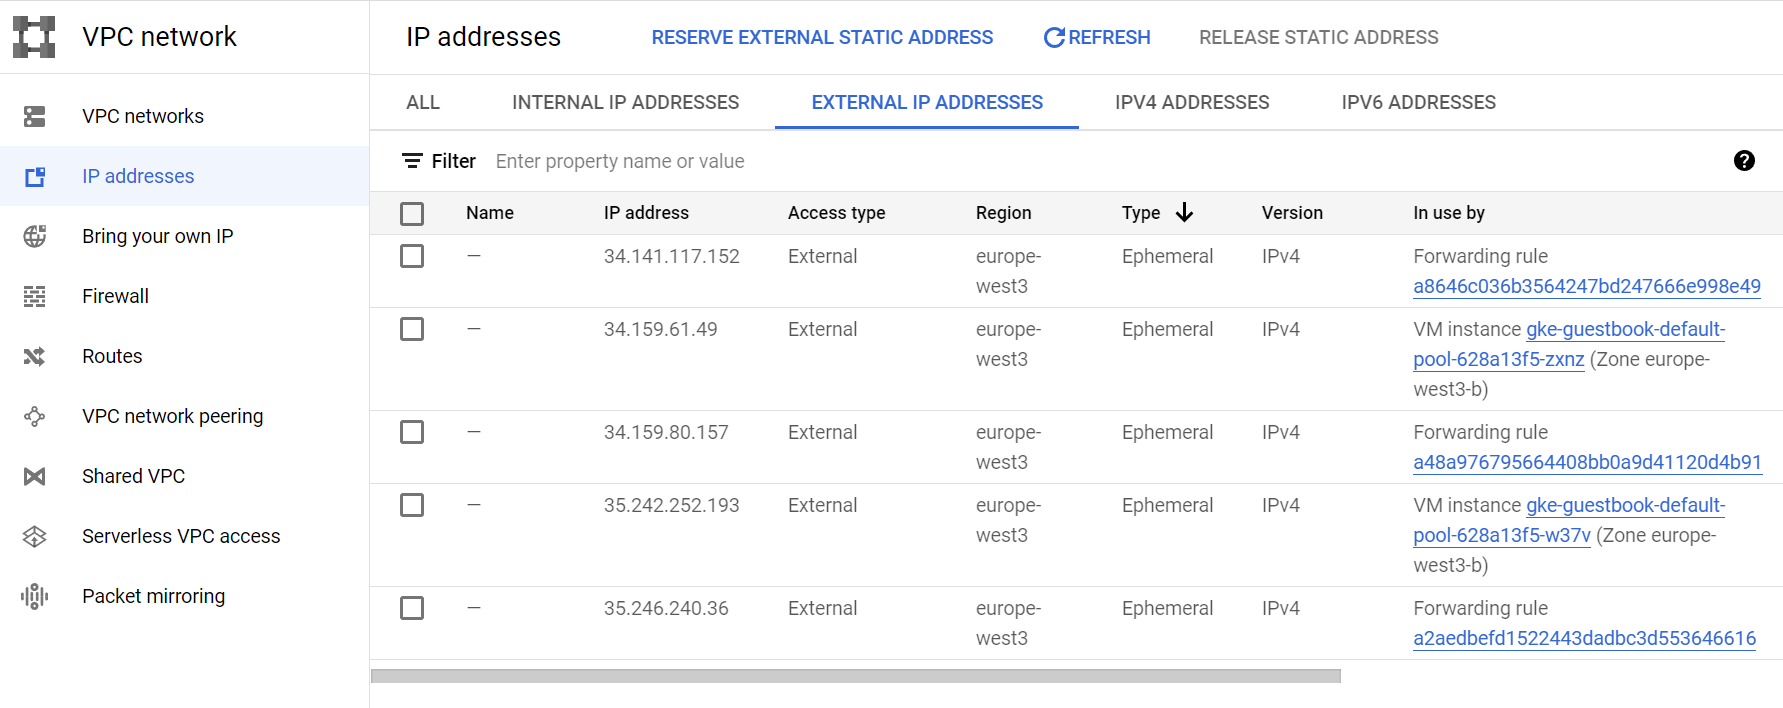Viewport: 1783px width, 708px height.
Task: Open Packet mirroring via its icon
Action: tap(35, 597)
